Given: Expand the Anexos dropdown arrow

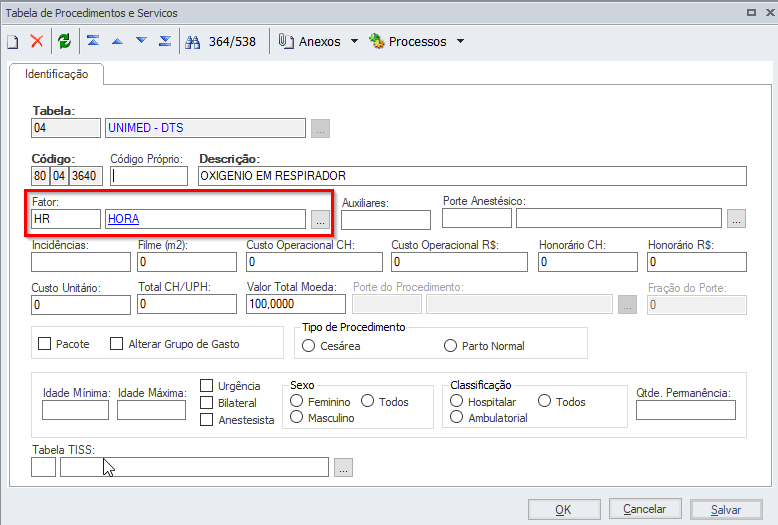Looking at the screenshot, I should (354, 41).
